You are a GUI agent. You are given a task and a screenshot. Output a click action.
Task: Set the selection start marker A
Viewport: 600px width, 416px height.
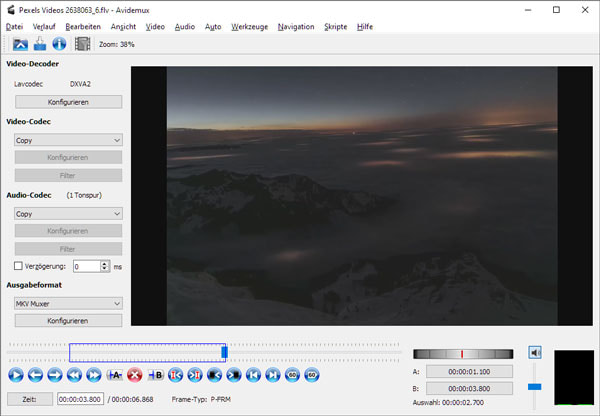tap(115, 375)
